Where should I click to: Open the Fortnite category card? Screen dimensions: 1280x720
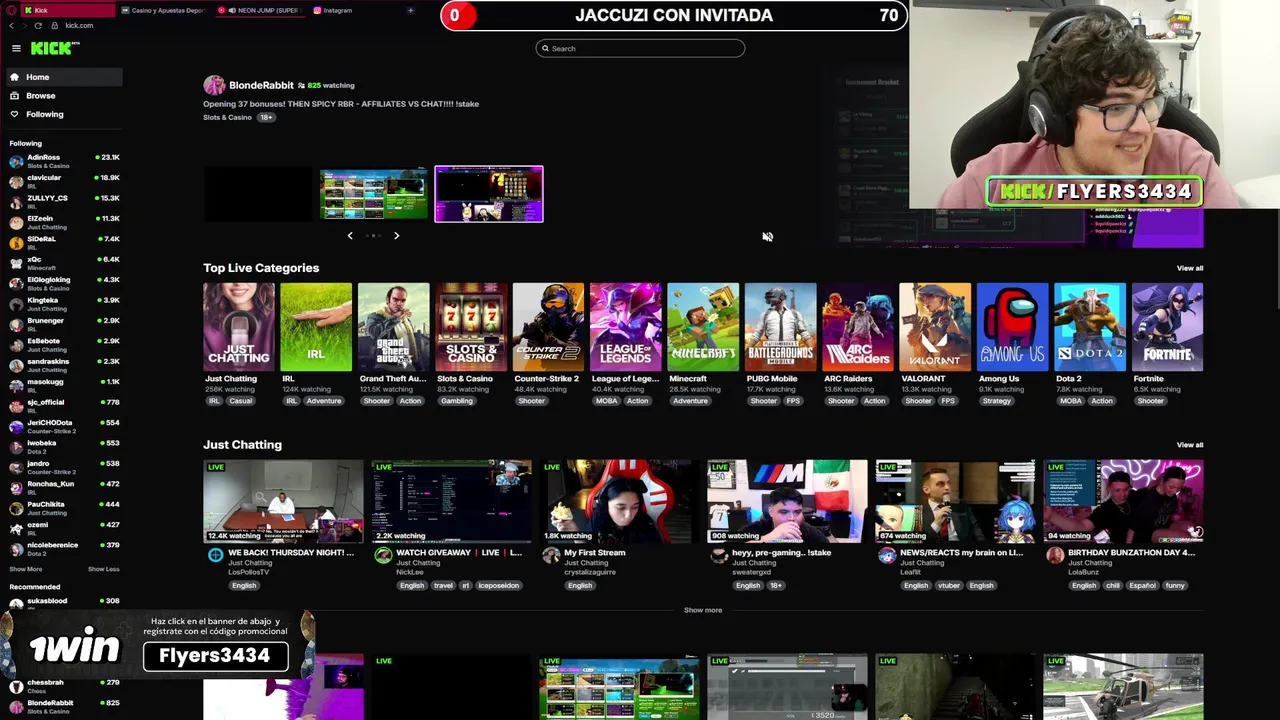[1167, 327]
